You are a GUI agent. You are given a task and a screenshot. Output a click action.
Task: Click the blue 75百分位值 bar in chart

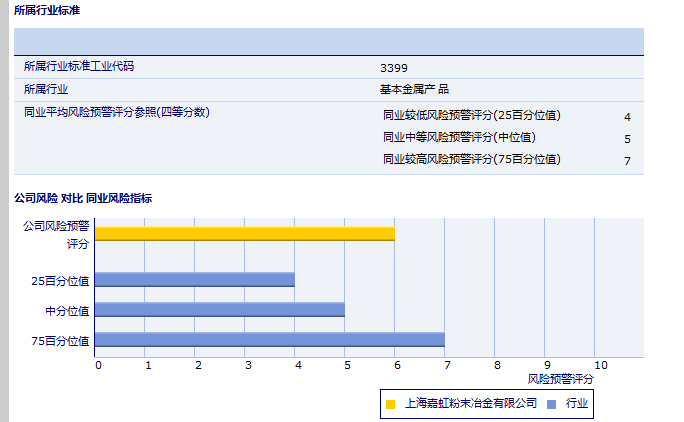click(x=270, y=340)
